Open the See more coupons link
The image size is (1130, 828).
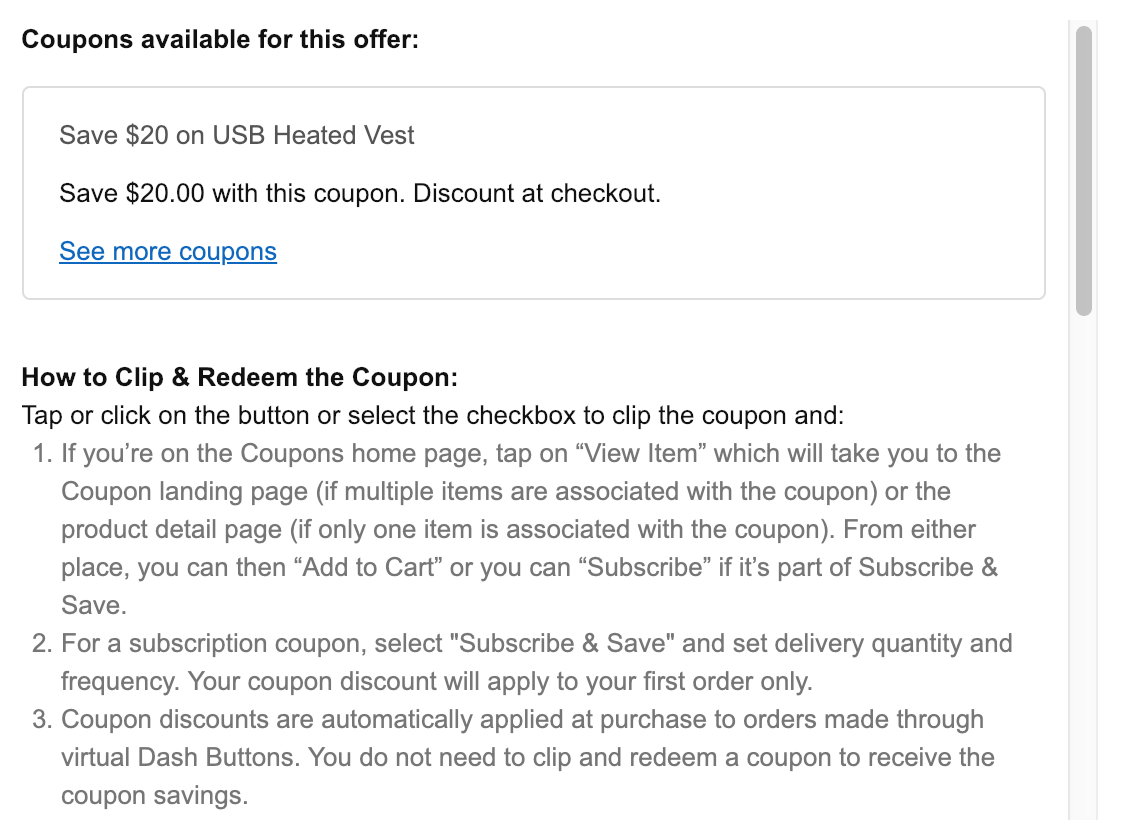point(167,251)
